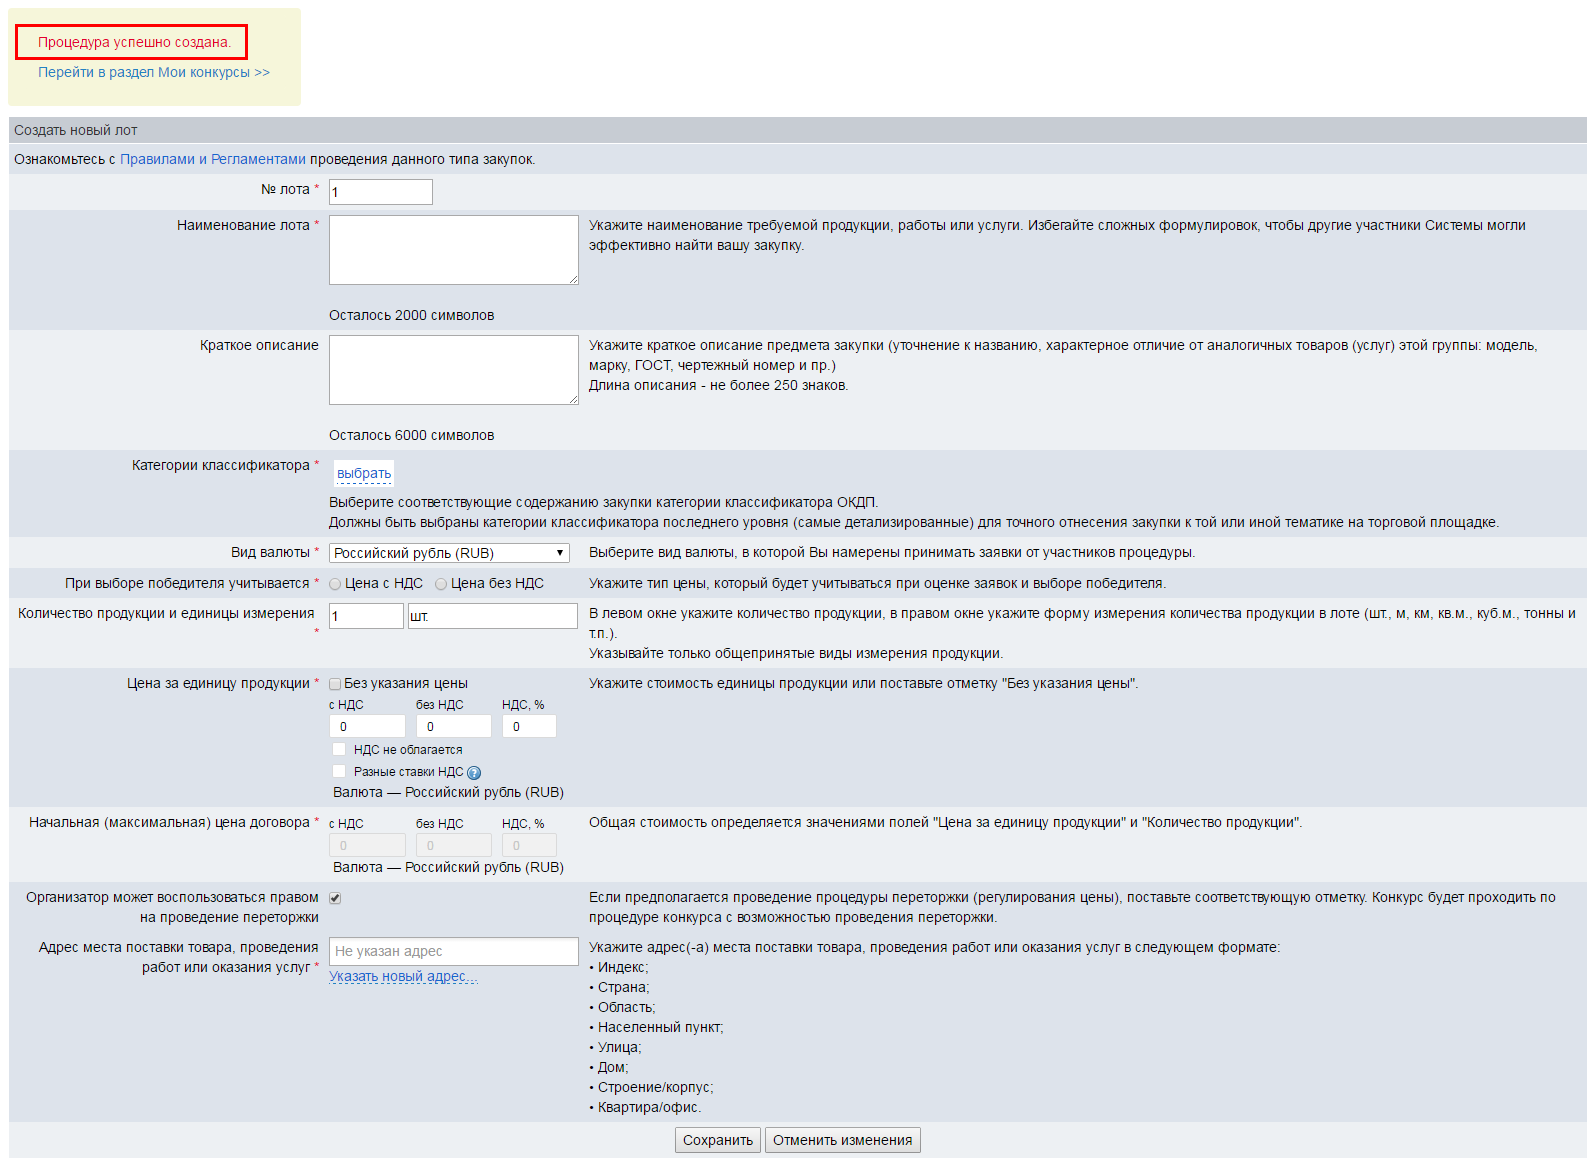Click the Указать новый адрес link
The width and height of the screenshot is (1596, 1167).
[x=404, y=977]
